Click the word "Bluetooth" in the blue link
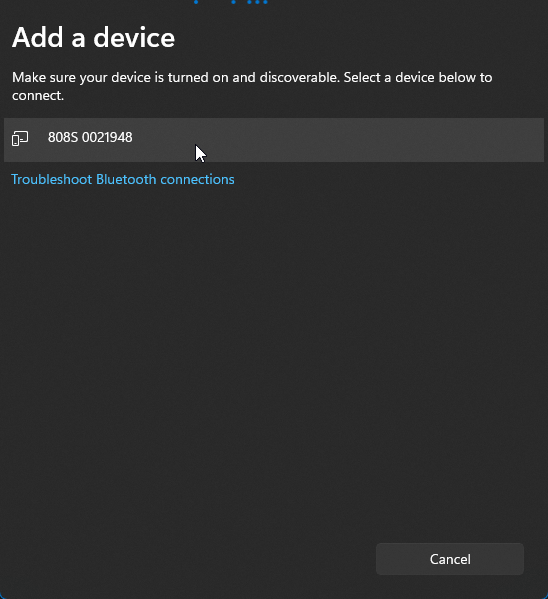The height and width of the screenshot is (599, 548). click(x=126, y=180)
